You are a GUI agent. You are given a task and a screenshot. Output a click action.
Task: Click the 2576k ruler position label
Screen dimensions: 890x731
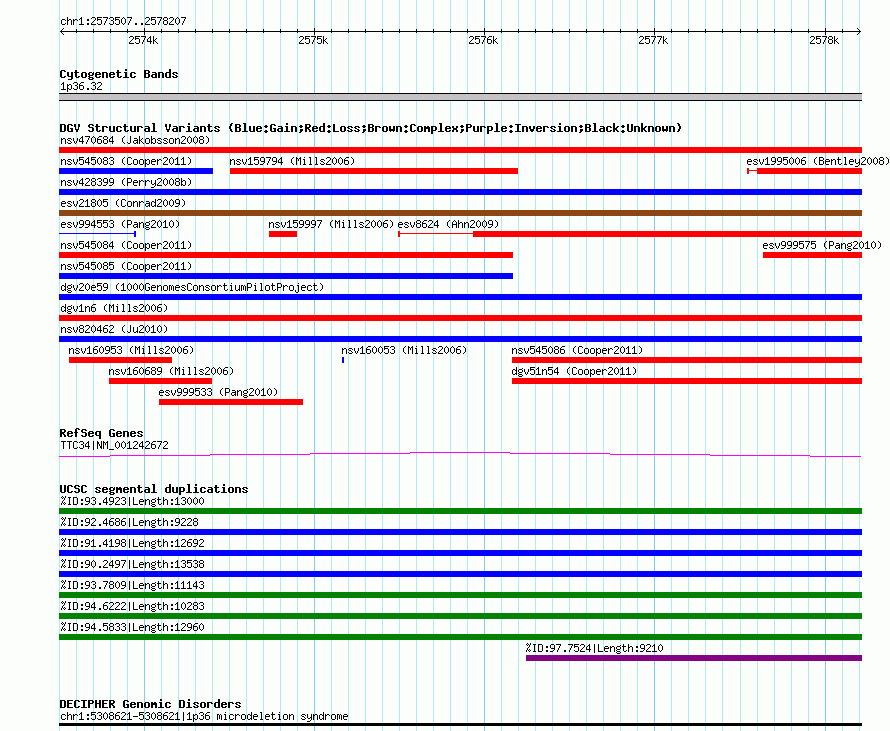tap(484, 40)
